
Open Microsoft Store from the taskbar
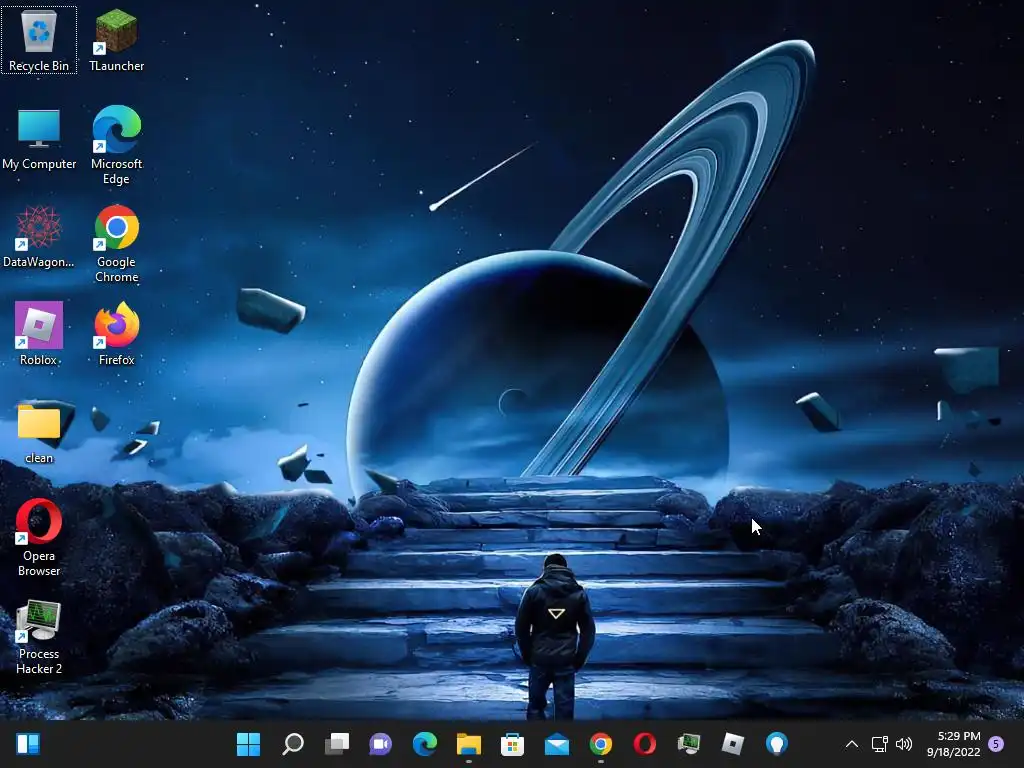pos(513,743)
